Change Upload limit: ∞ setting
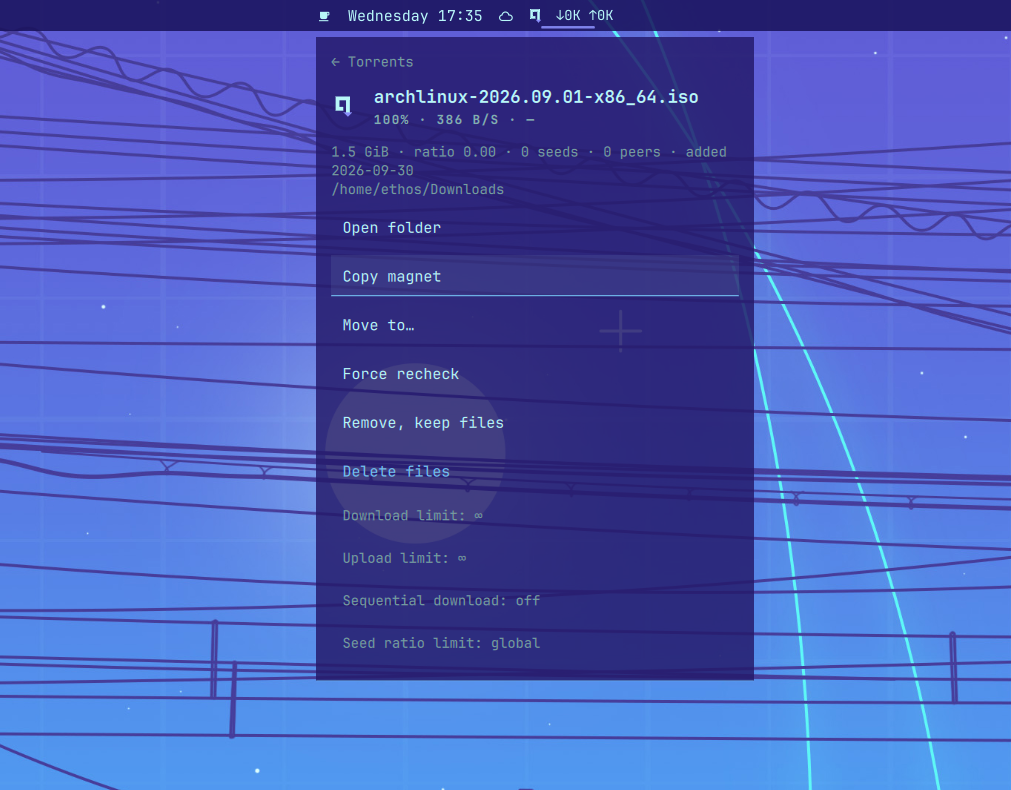 pos(535,558)
